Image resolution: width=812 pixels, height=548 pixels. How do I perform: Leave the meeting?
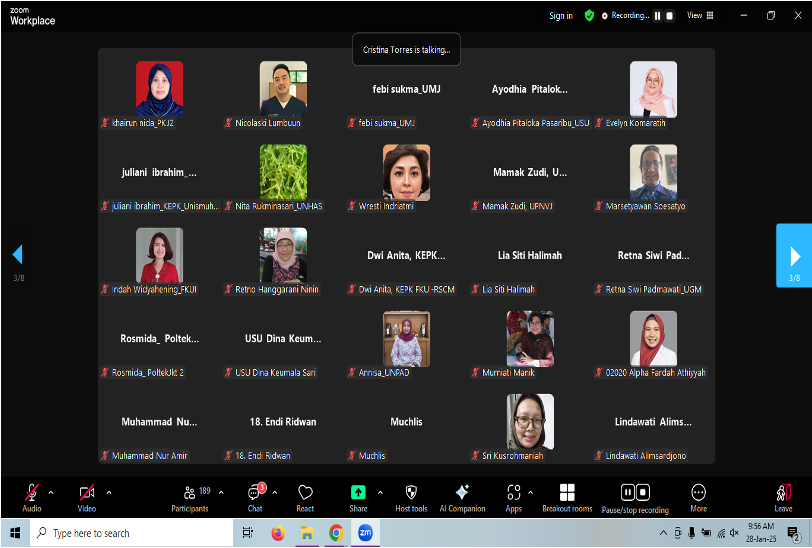(783, 496)
